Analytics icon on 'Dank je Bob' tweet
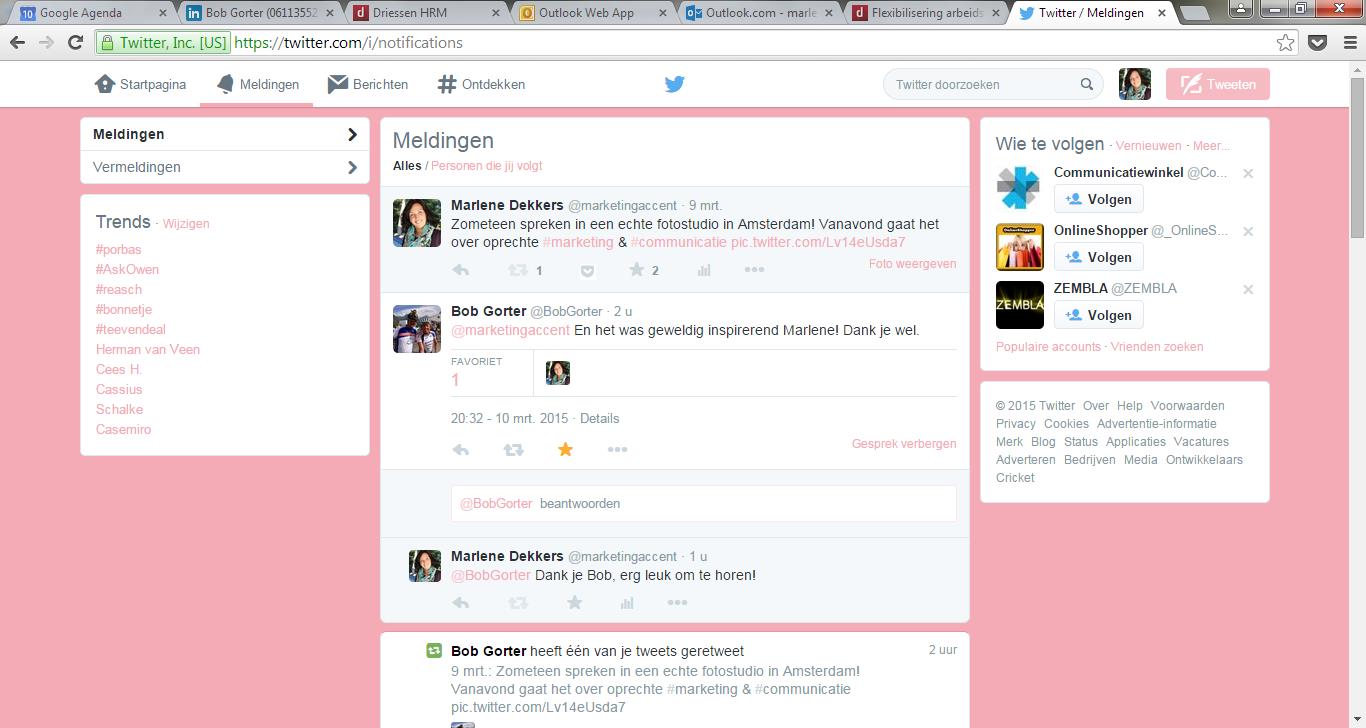 pos(627,602)
